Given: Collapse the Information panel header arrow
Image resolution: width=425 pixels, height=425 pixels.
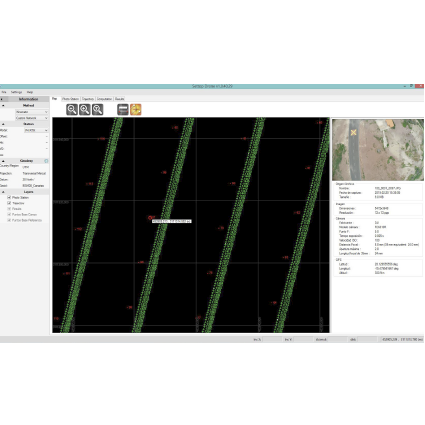Looking at the screenshot, I should pyautogui.click(x=2, y=99).
